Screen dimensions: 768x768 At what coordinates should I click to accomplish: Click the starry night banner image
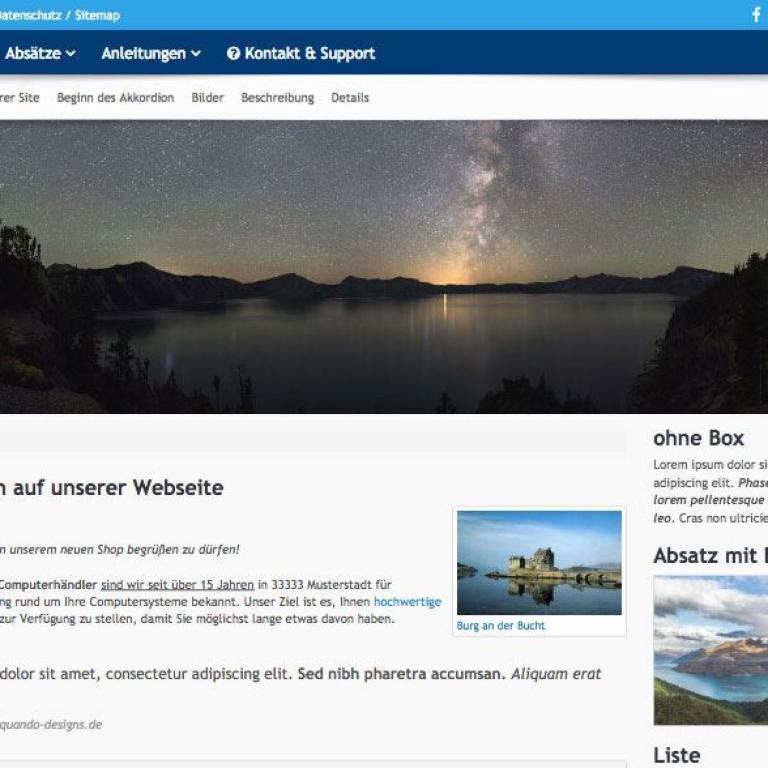click(x=384, y=266)
